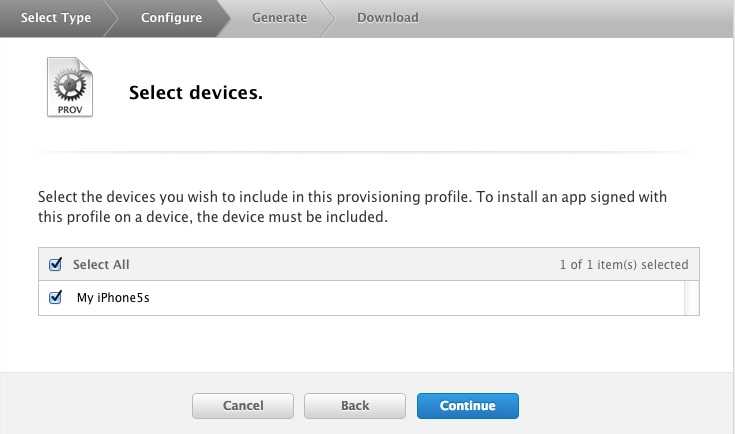
Task: Click the blank area below the device list
Action: tap(368, 342)
